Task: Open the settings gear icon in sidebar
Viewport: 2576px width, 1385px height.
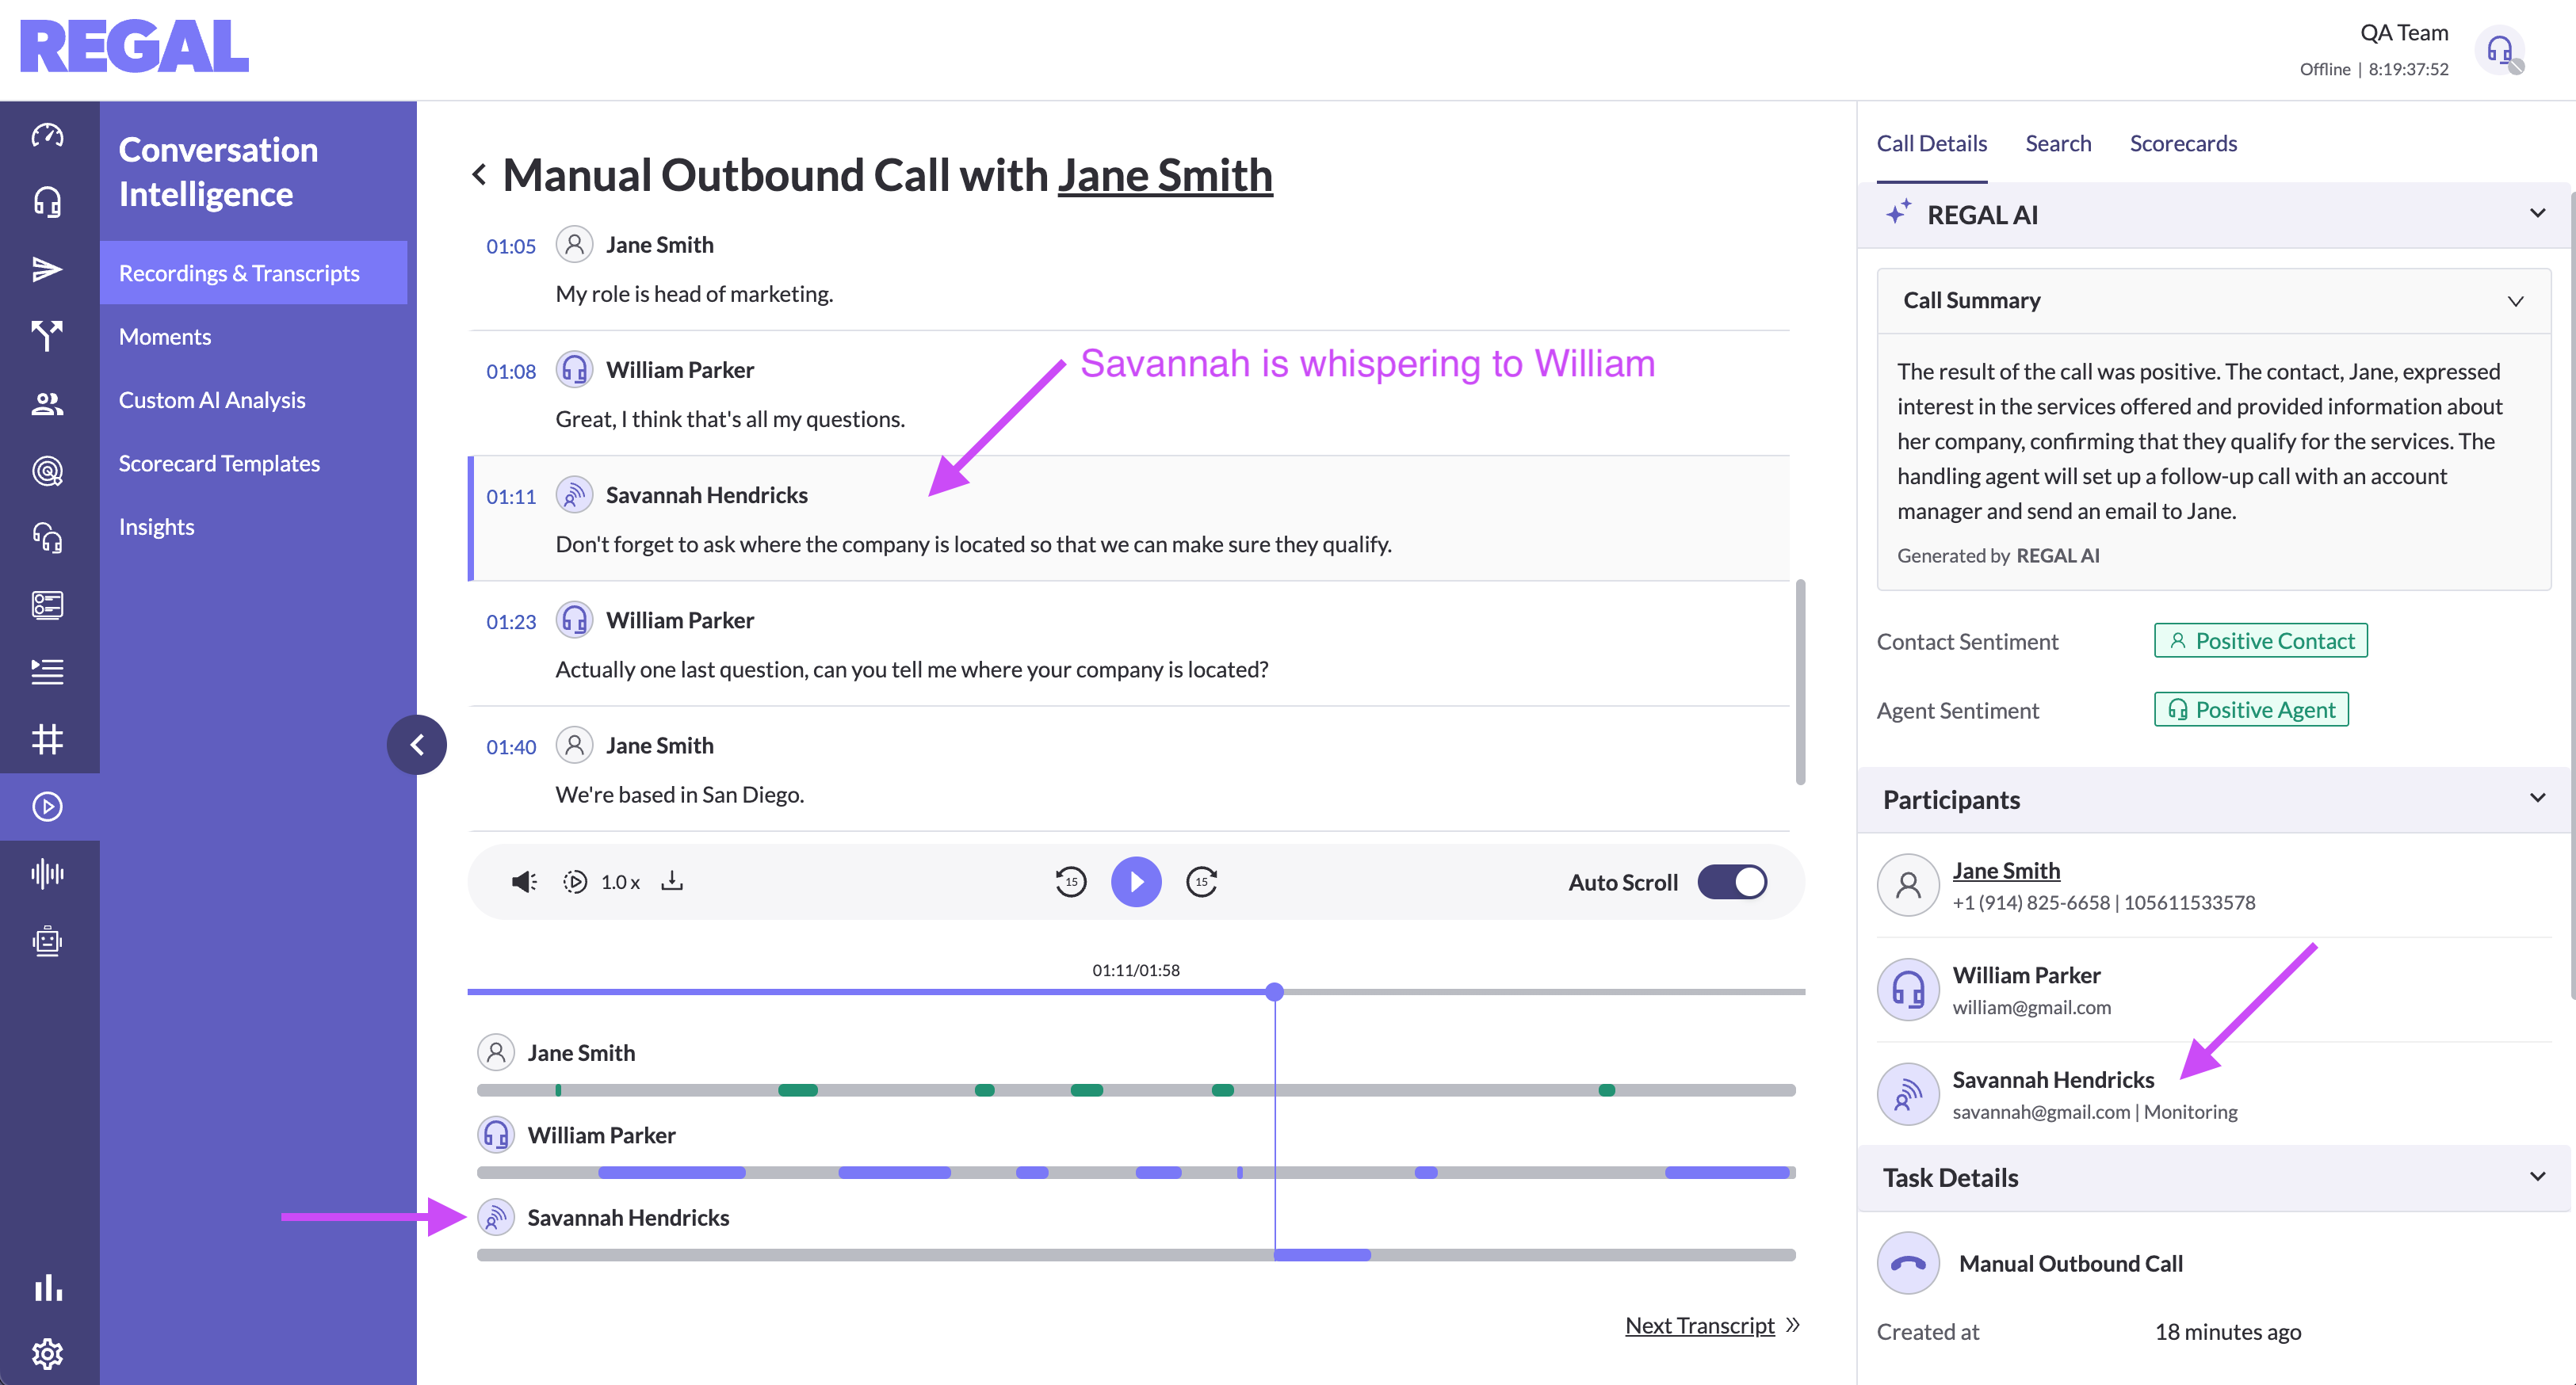Action: pyautogui.click(x=47, y=1354)
